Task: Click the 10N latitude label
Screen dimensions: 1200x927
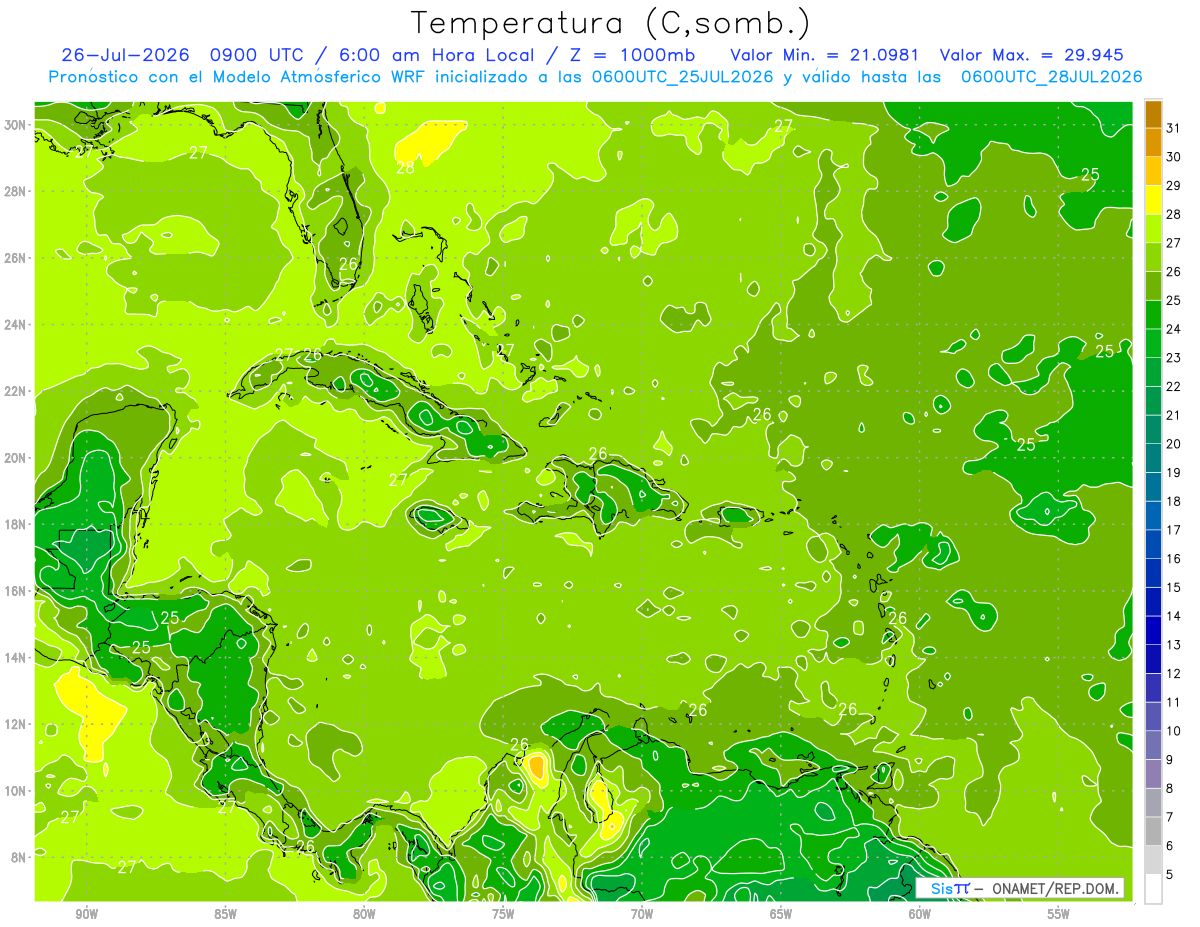Action: (x=16, y=791)
